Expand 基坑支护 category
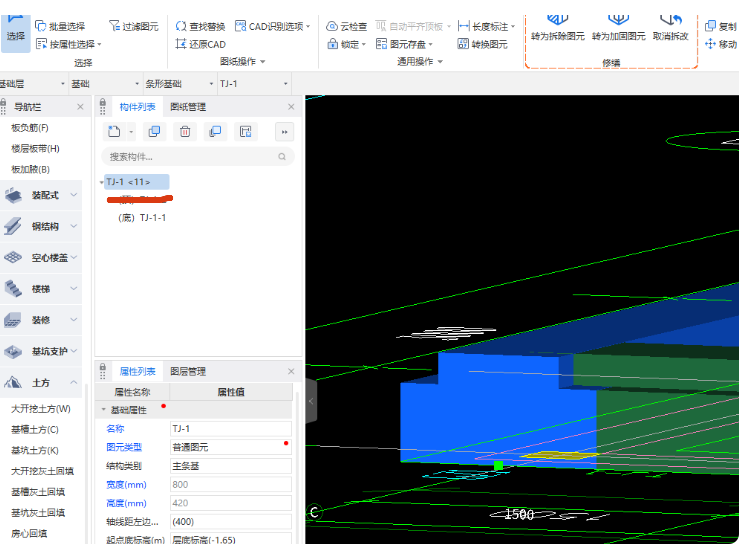Screen dimensions: 739x544 41,351
